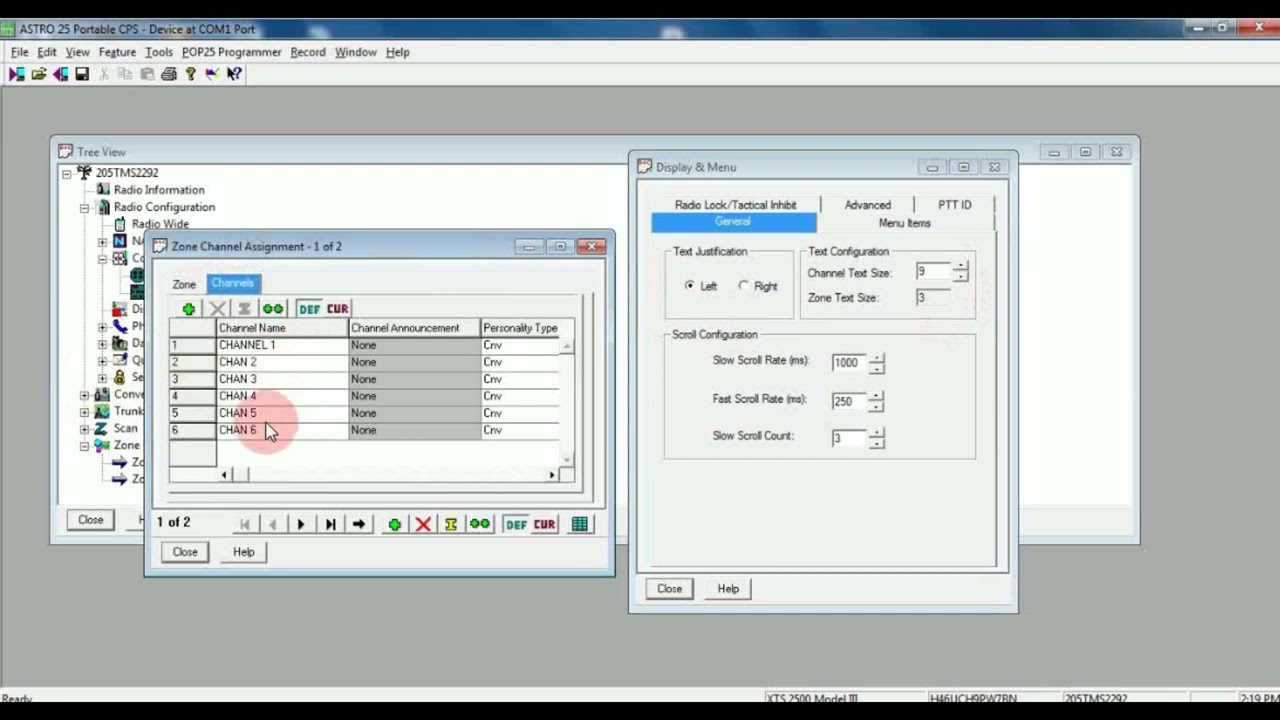Click the yellow question mark help icon
Image resolution: width=1280 pixels, height=720 pixels.
click(190, 74)
